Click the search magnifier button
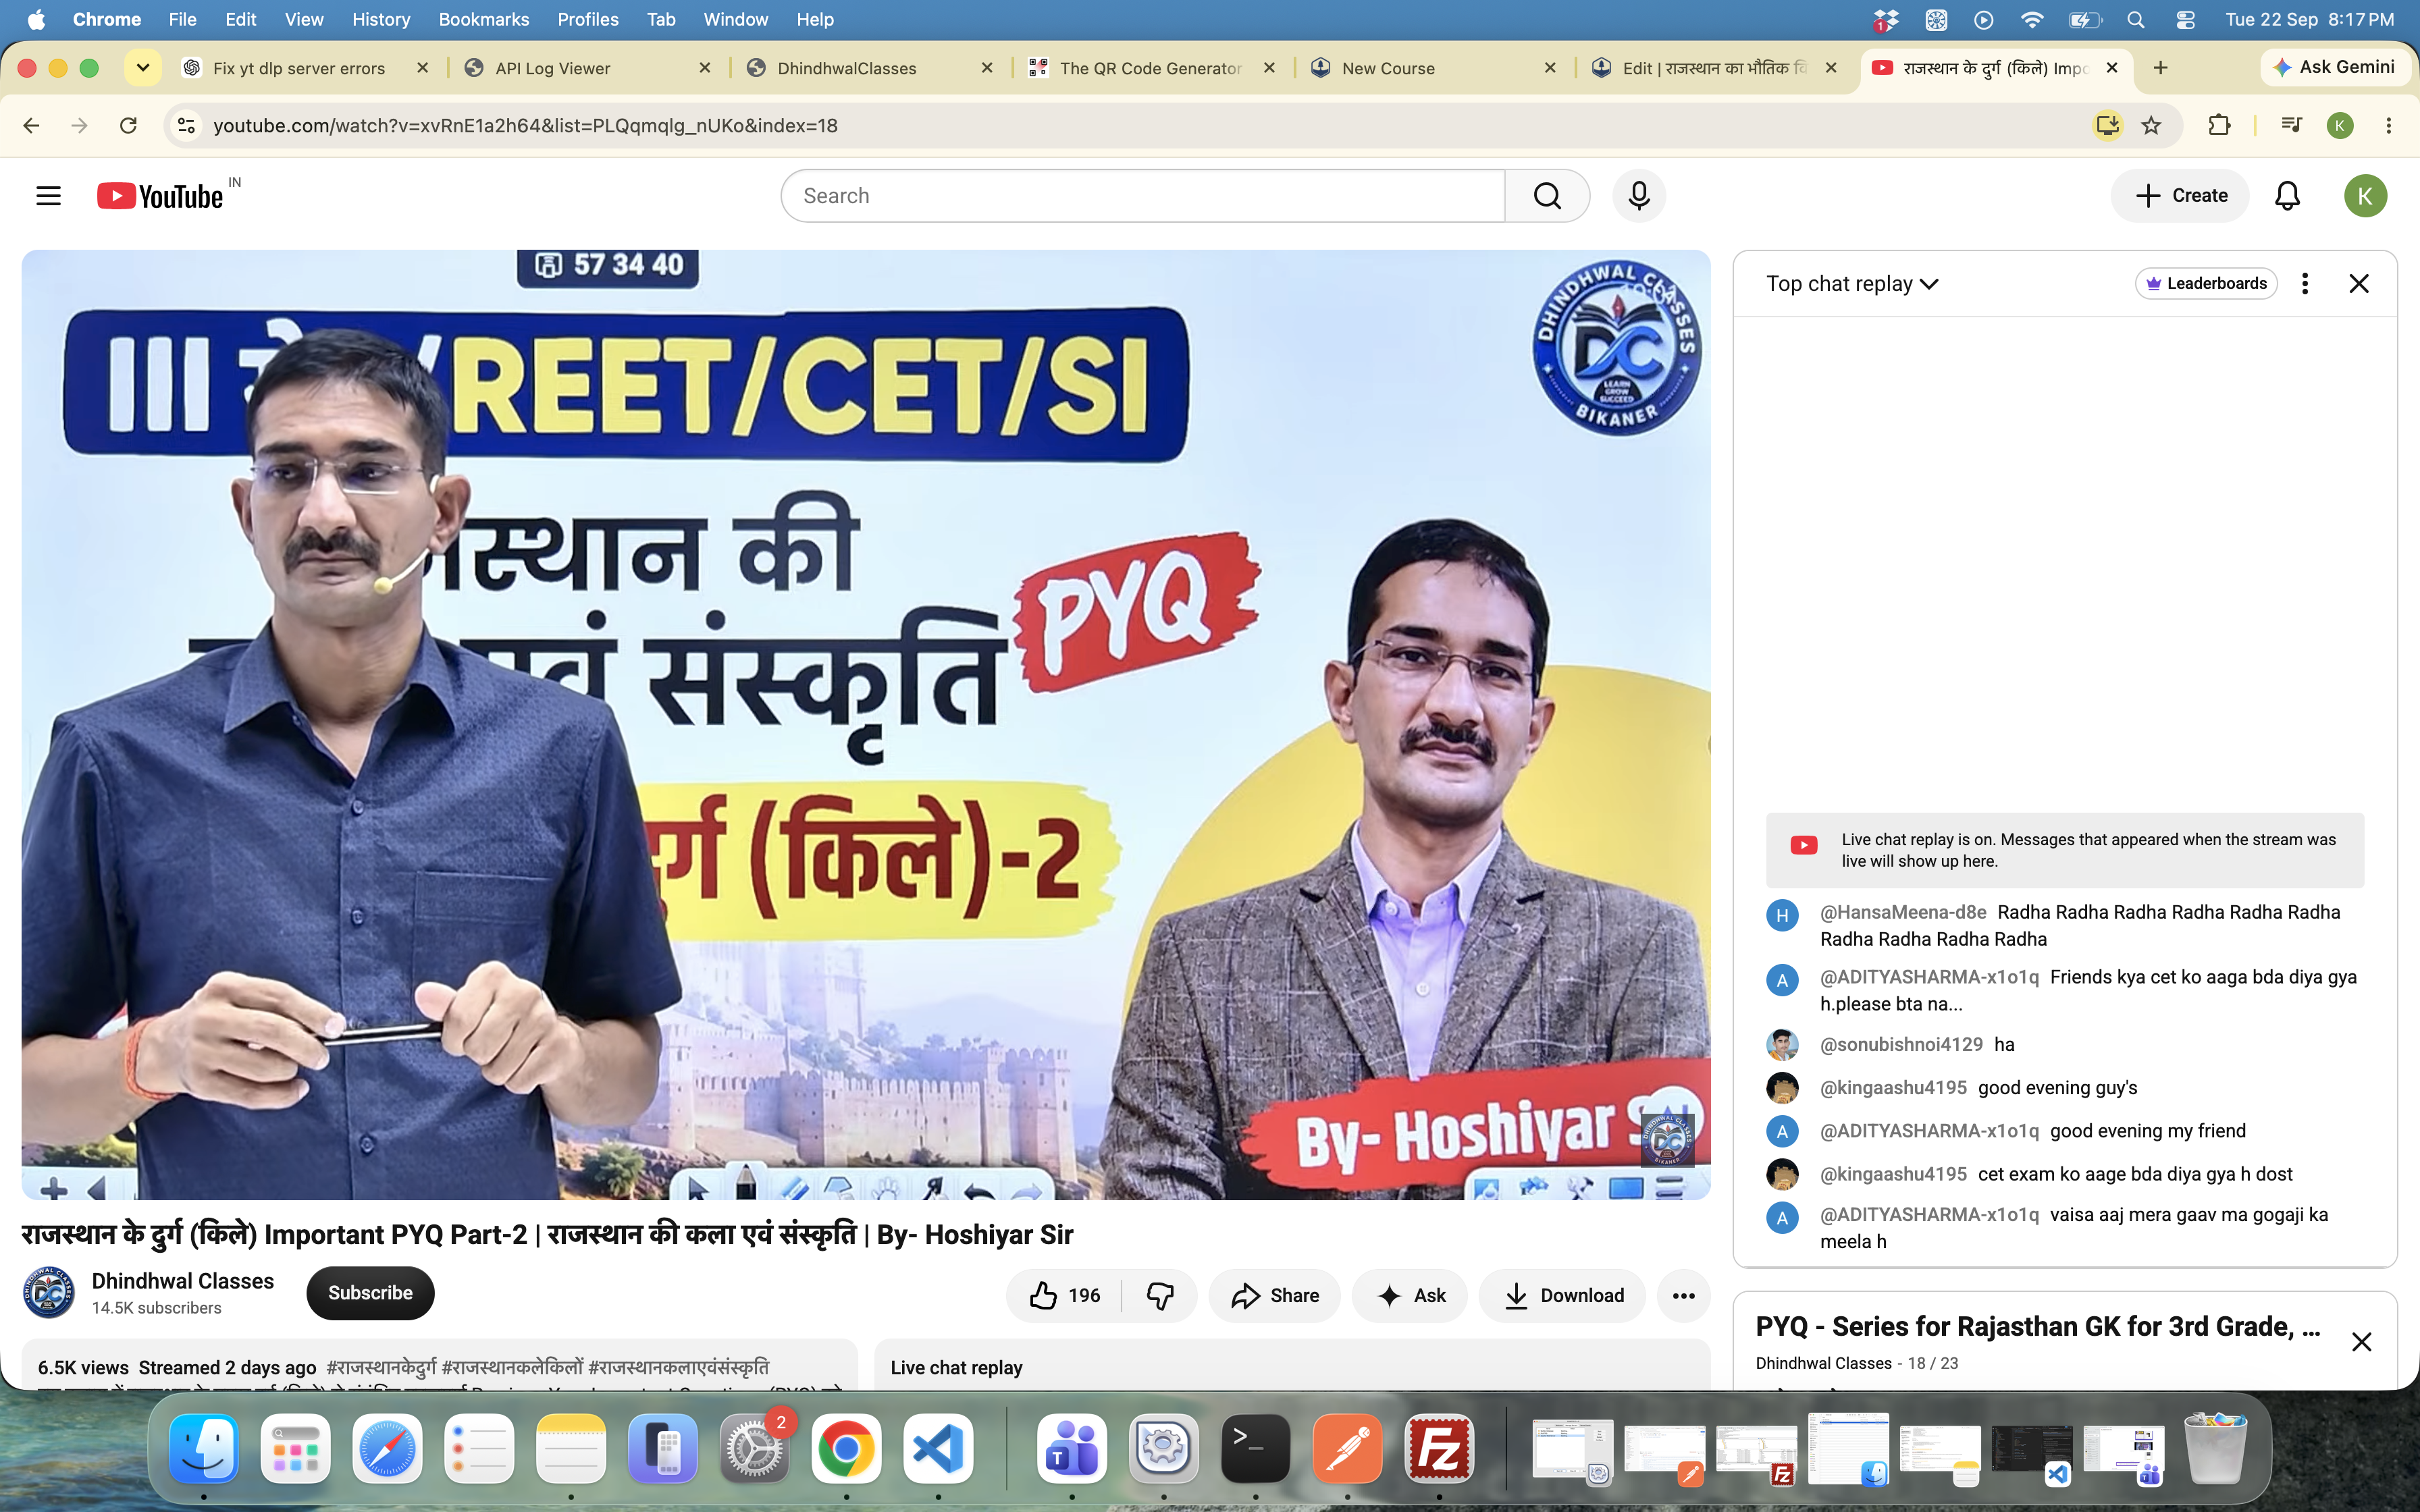 (x=1547, y=196)
